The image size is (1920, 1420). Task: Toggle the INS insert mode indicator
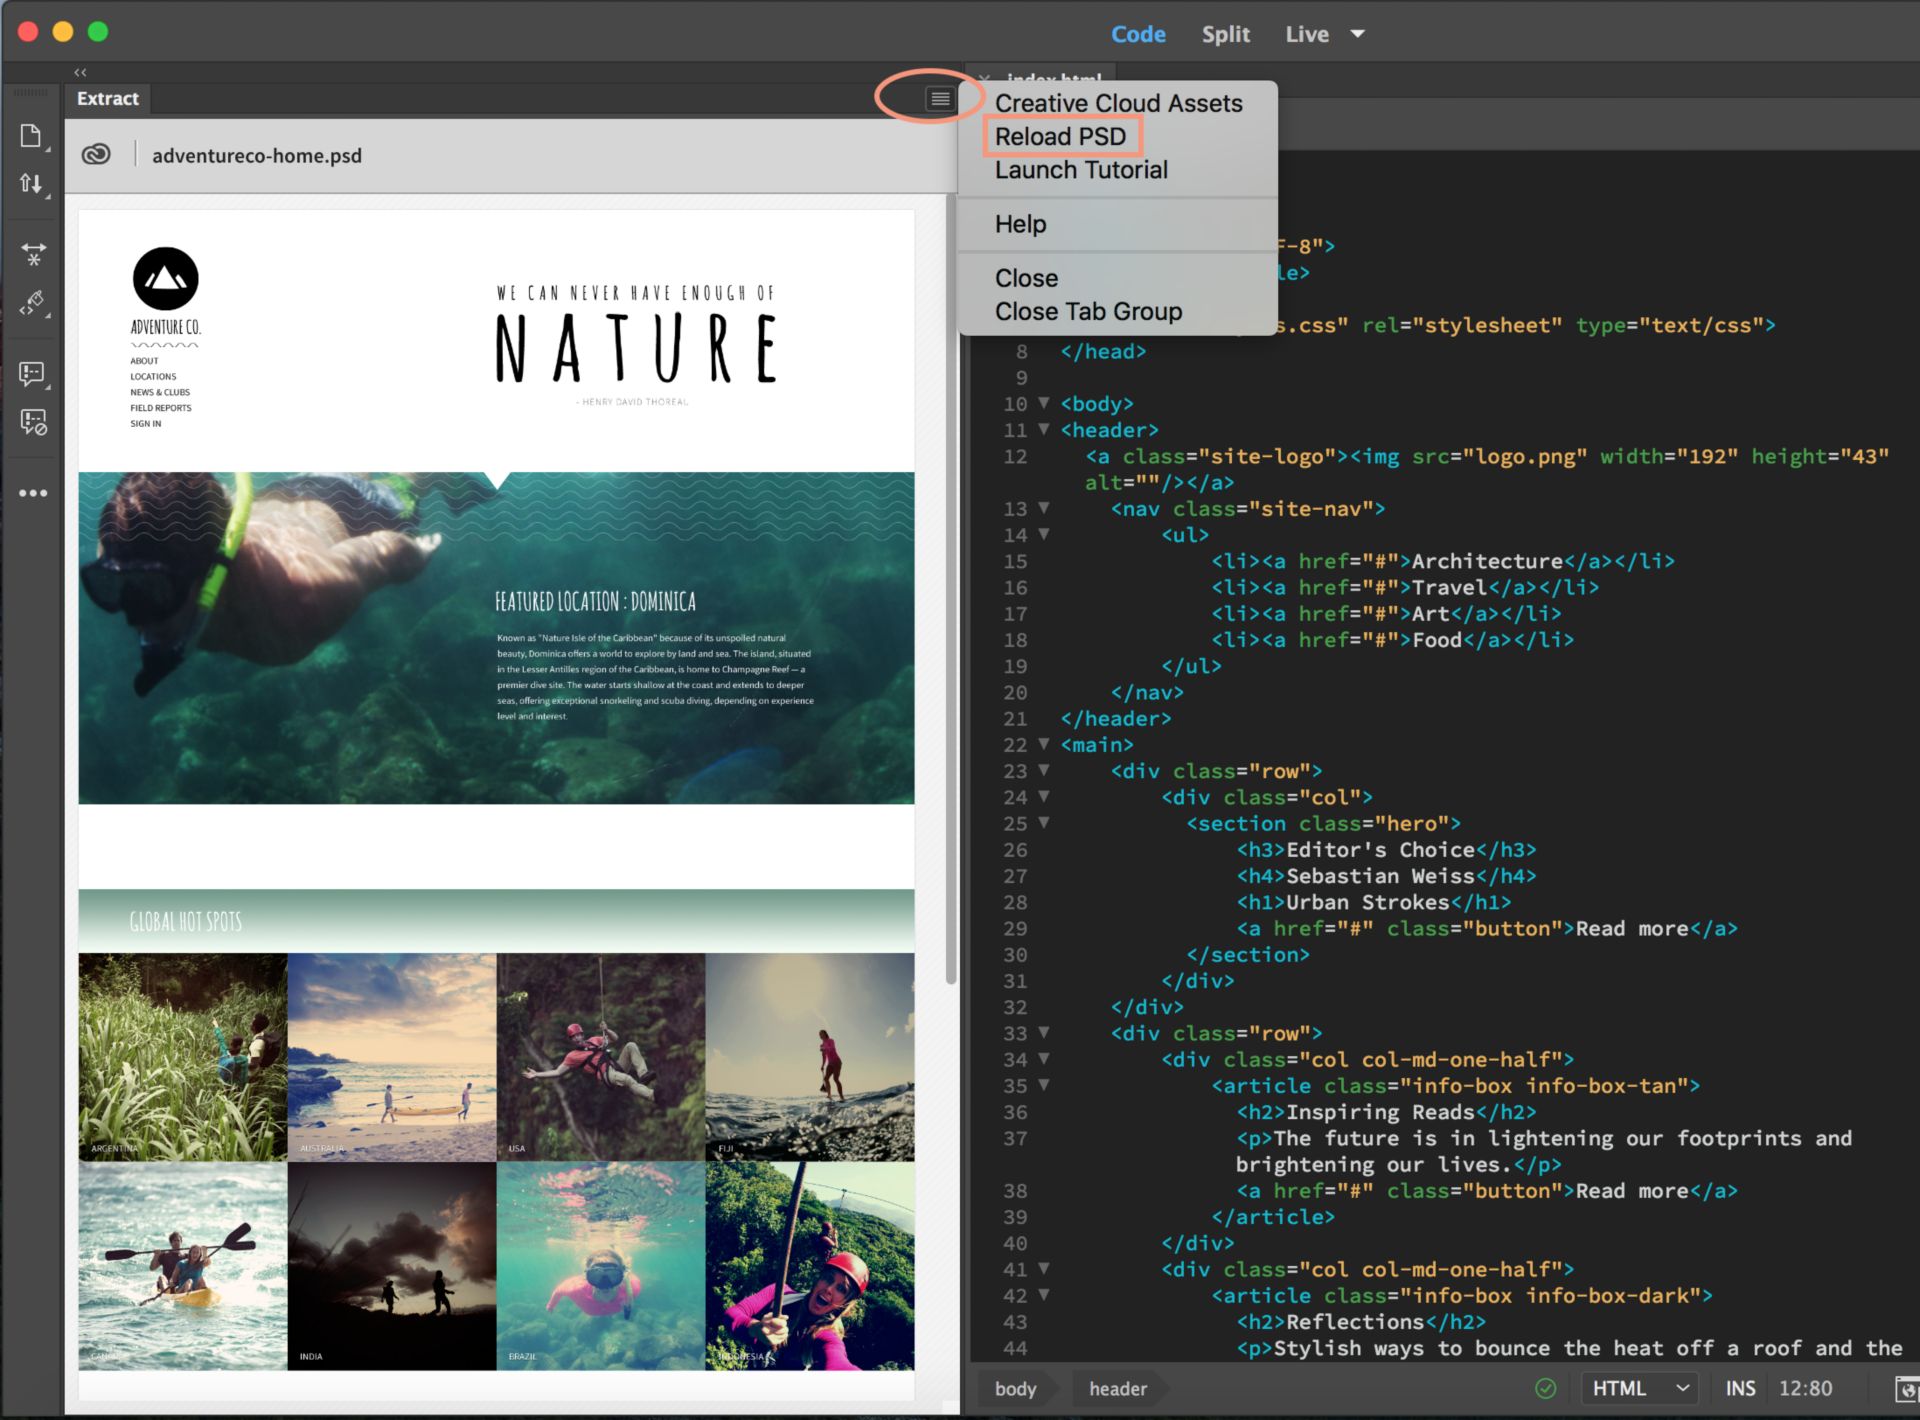tap(1739, 1388)
